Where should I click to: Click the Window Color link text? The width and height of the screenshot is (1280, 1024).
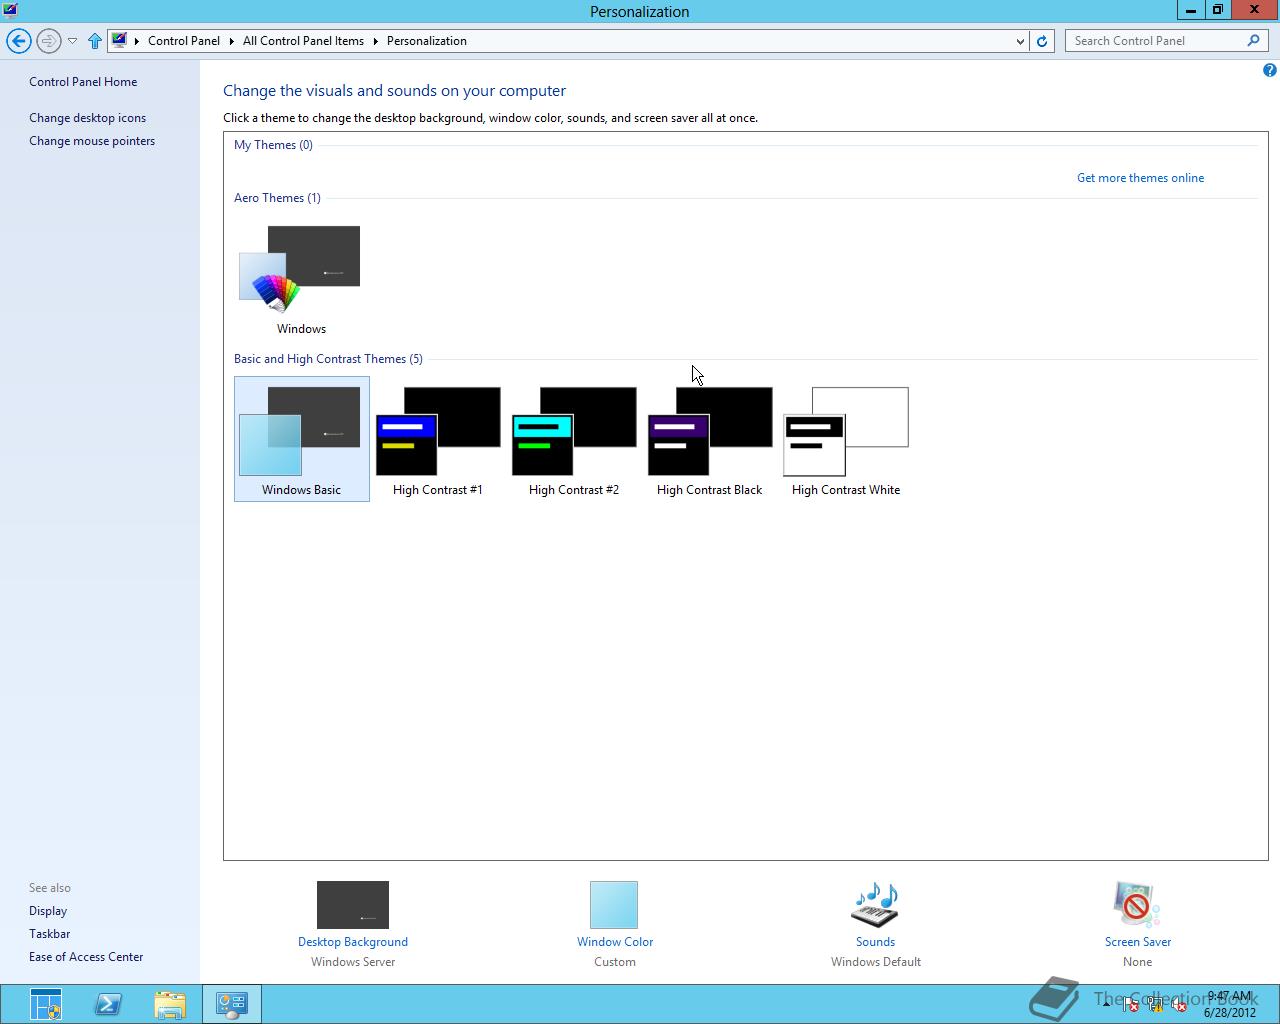(615, 942)
